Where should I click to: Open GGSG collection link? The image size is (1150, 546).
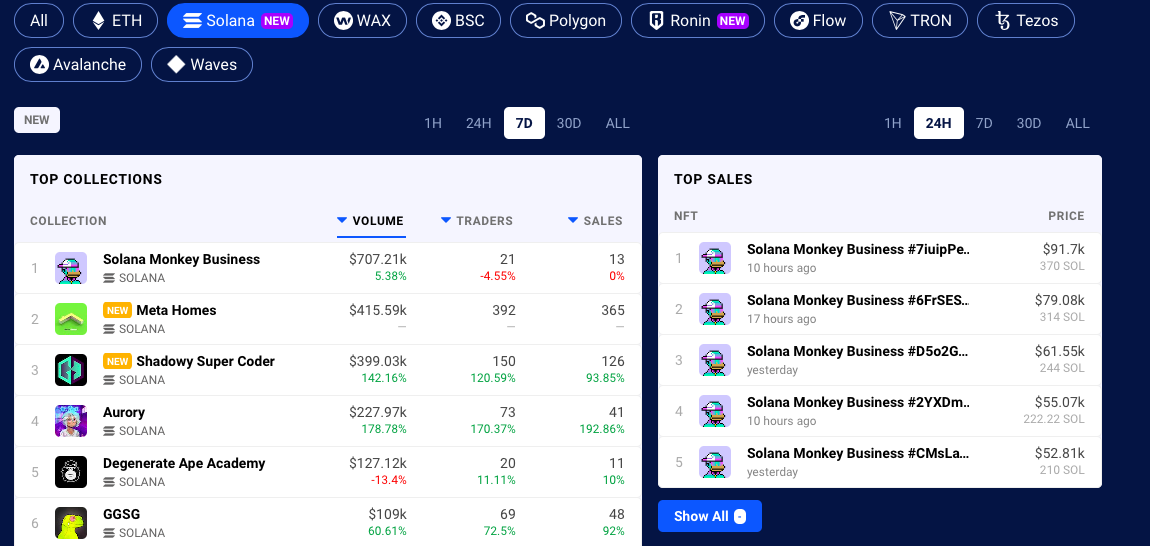(122, 514)
